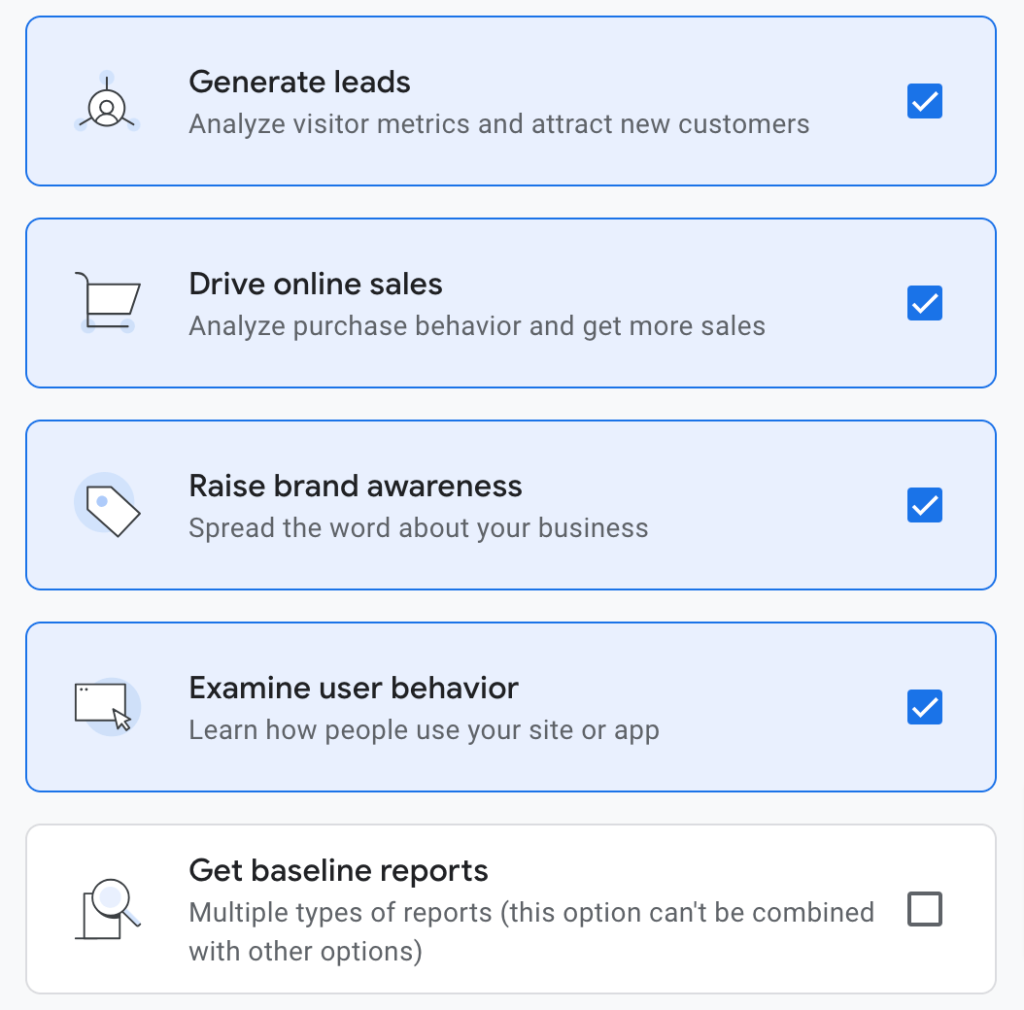Screen dimensions: 1024x1010
Task: Click the Generate leads title text
Action: tap(299, 82)
